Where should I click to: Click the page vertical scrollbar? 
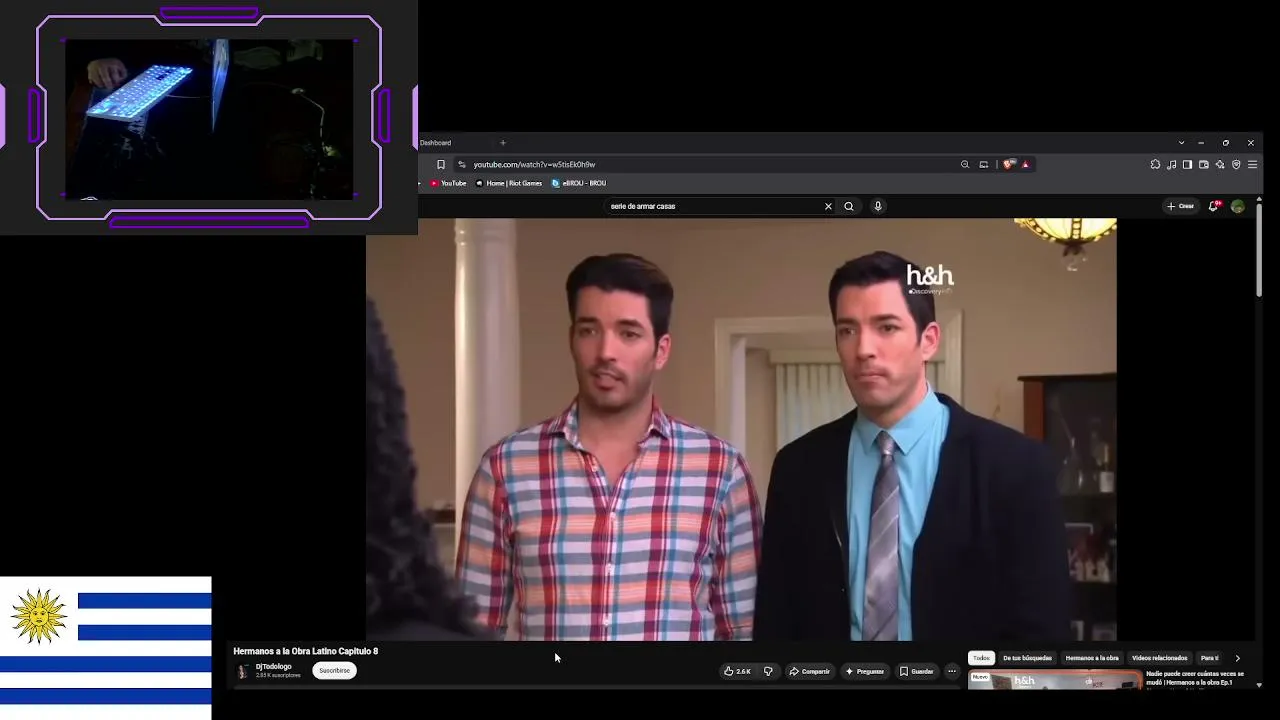point(1259,250)
